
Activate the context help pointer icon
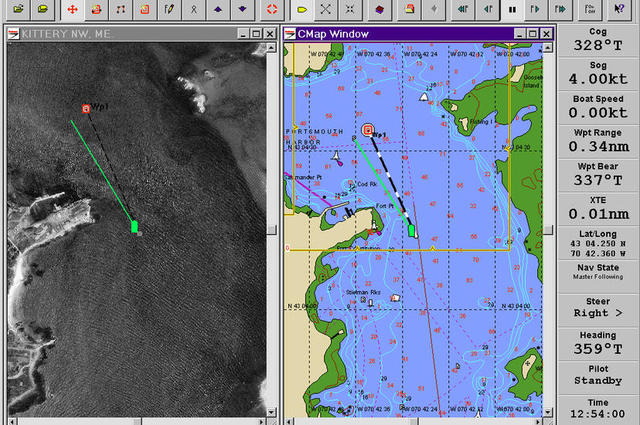pos(619,9)
